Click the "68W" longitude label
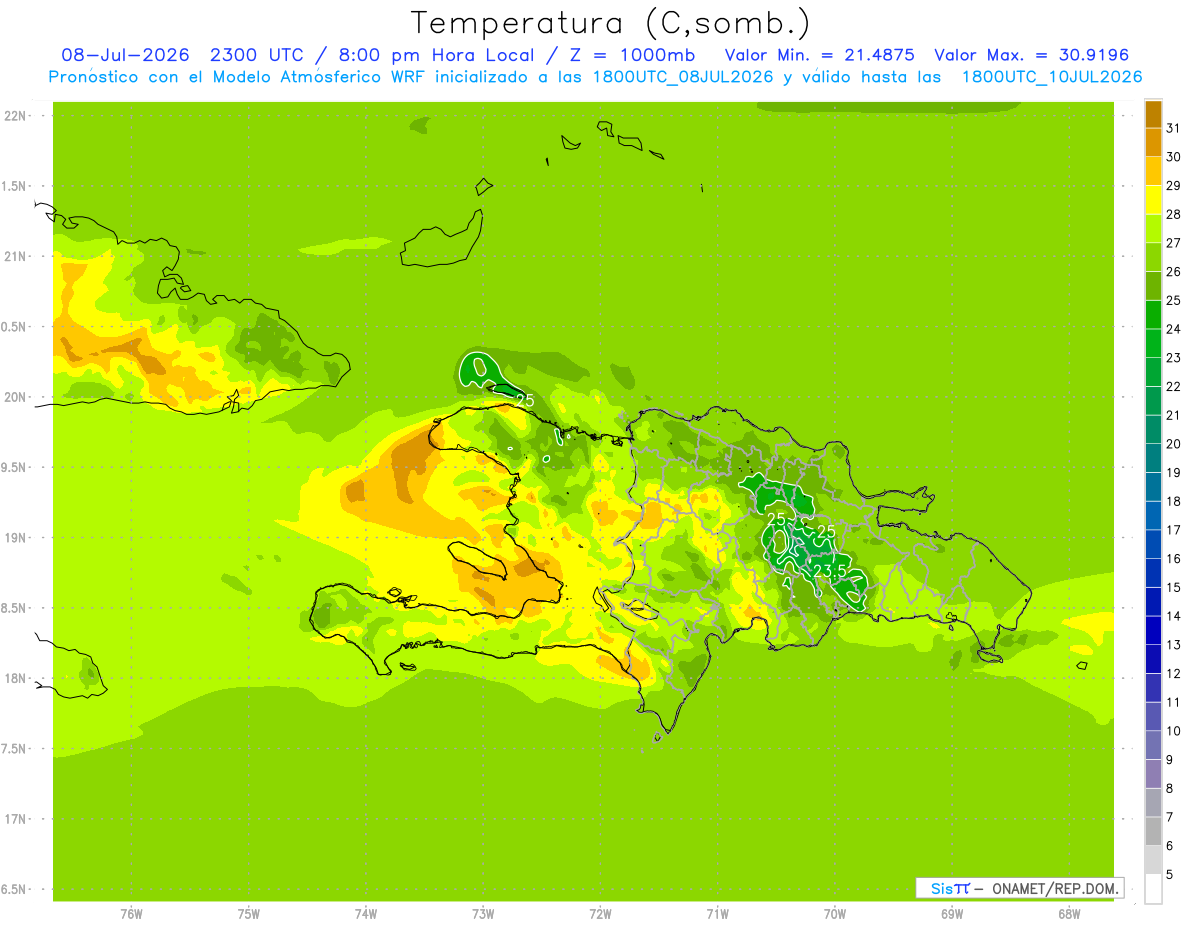Screen dimensions: 1200x927 (x=1069, y=913)
